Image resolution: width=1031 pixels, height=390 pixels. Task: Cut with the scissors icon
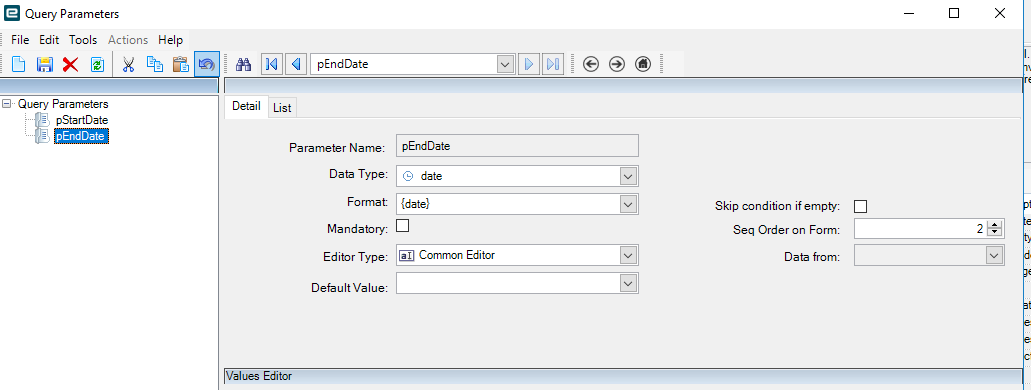click(x=128, y=64)
